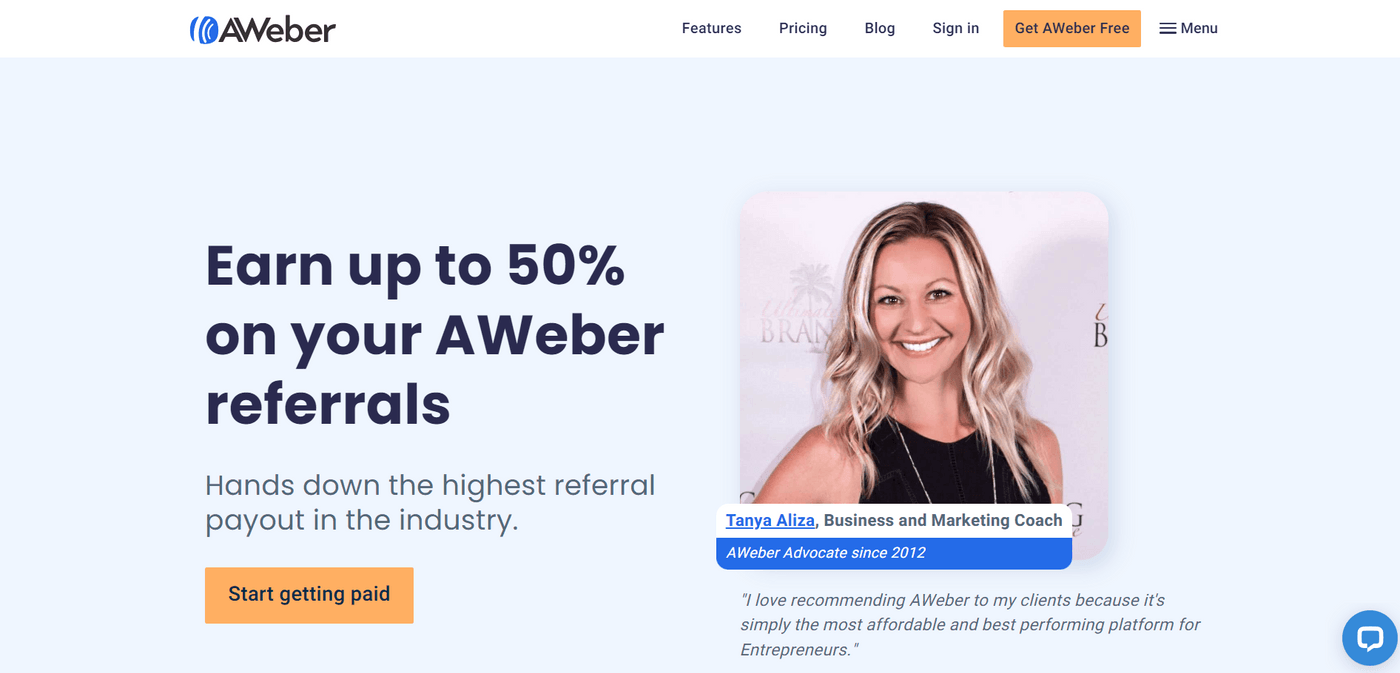This screenshot has height=673, width=1400.
Task: Click the testimonial quote about recommending AWeber
Action: [x=970, y=625]
